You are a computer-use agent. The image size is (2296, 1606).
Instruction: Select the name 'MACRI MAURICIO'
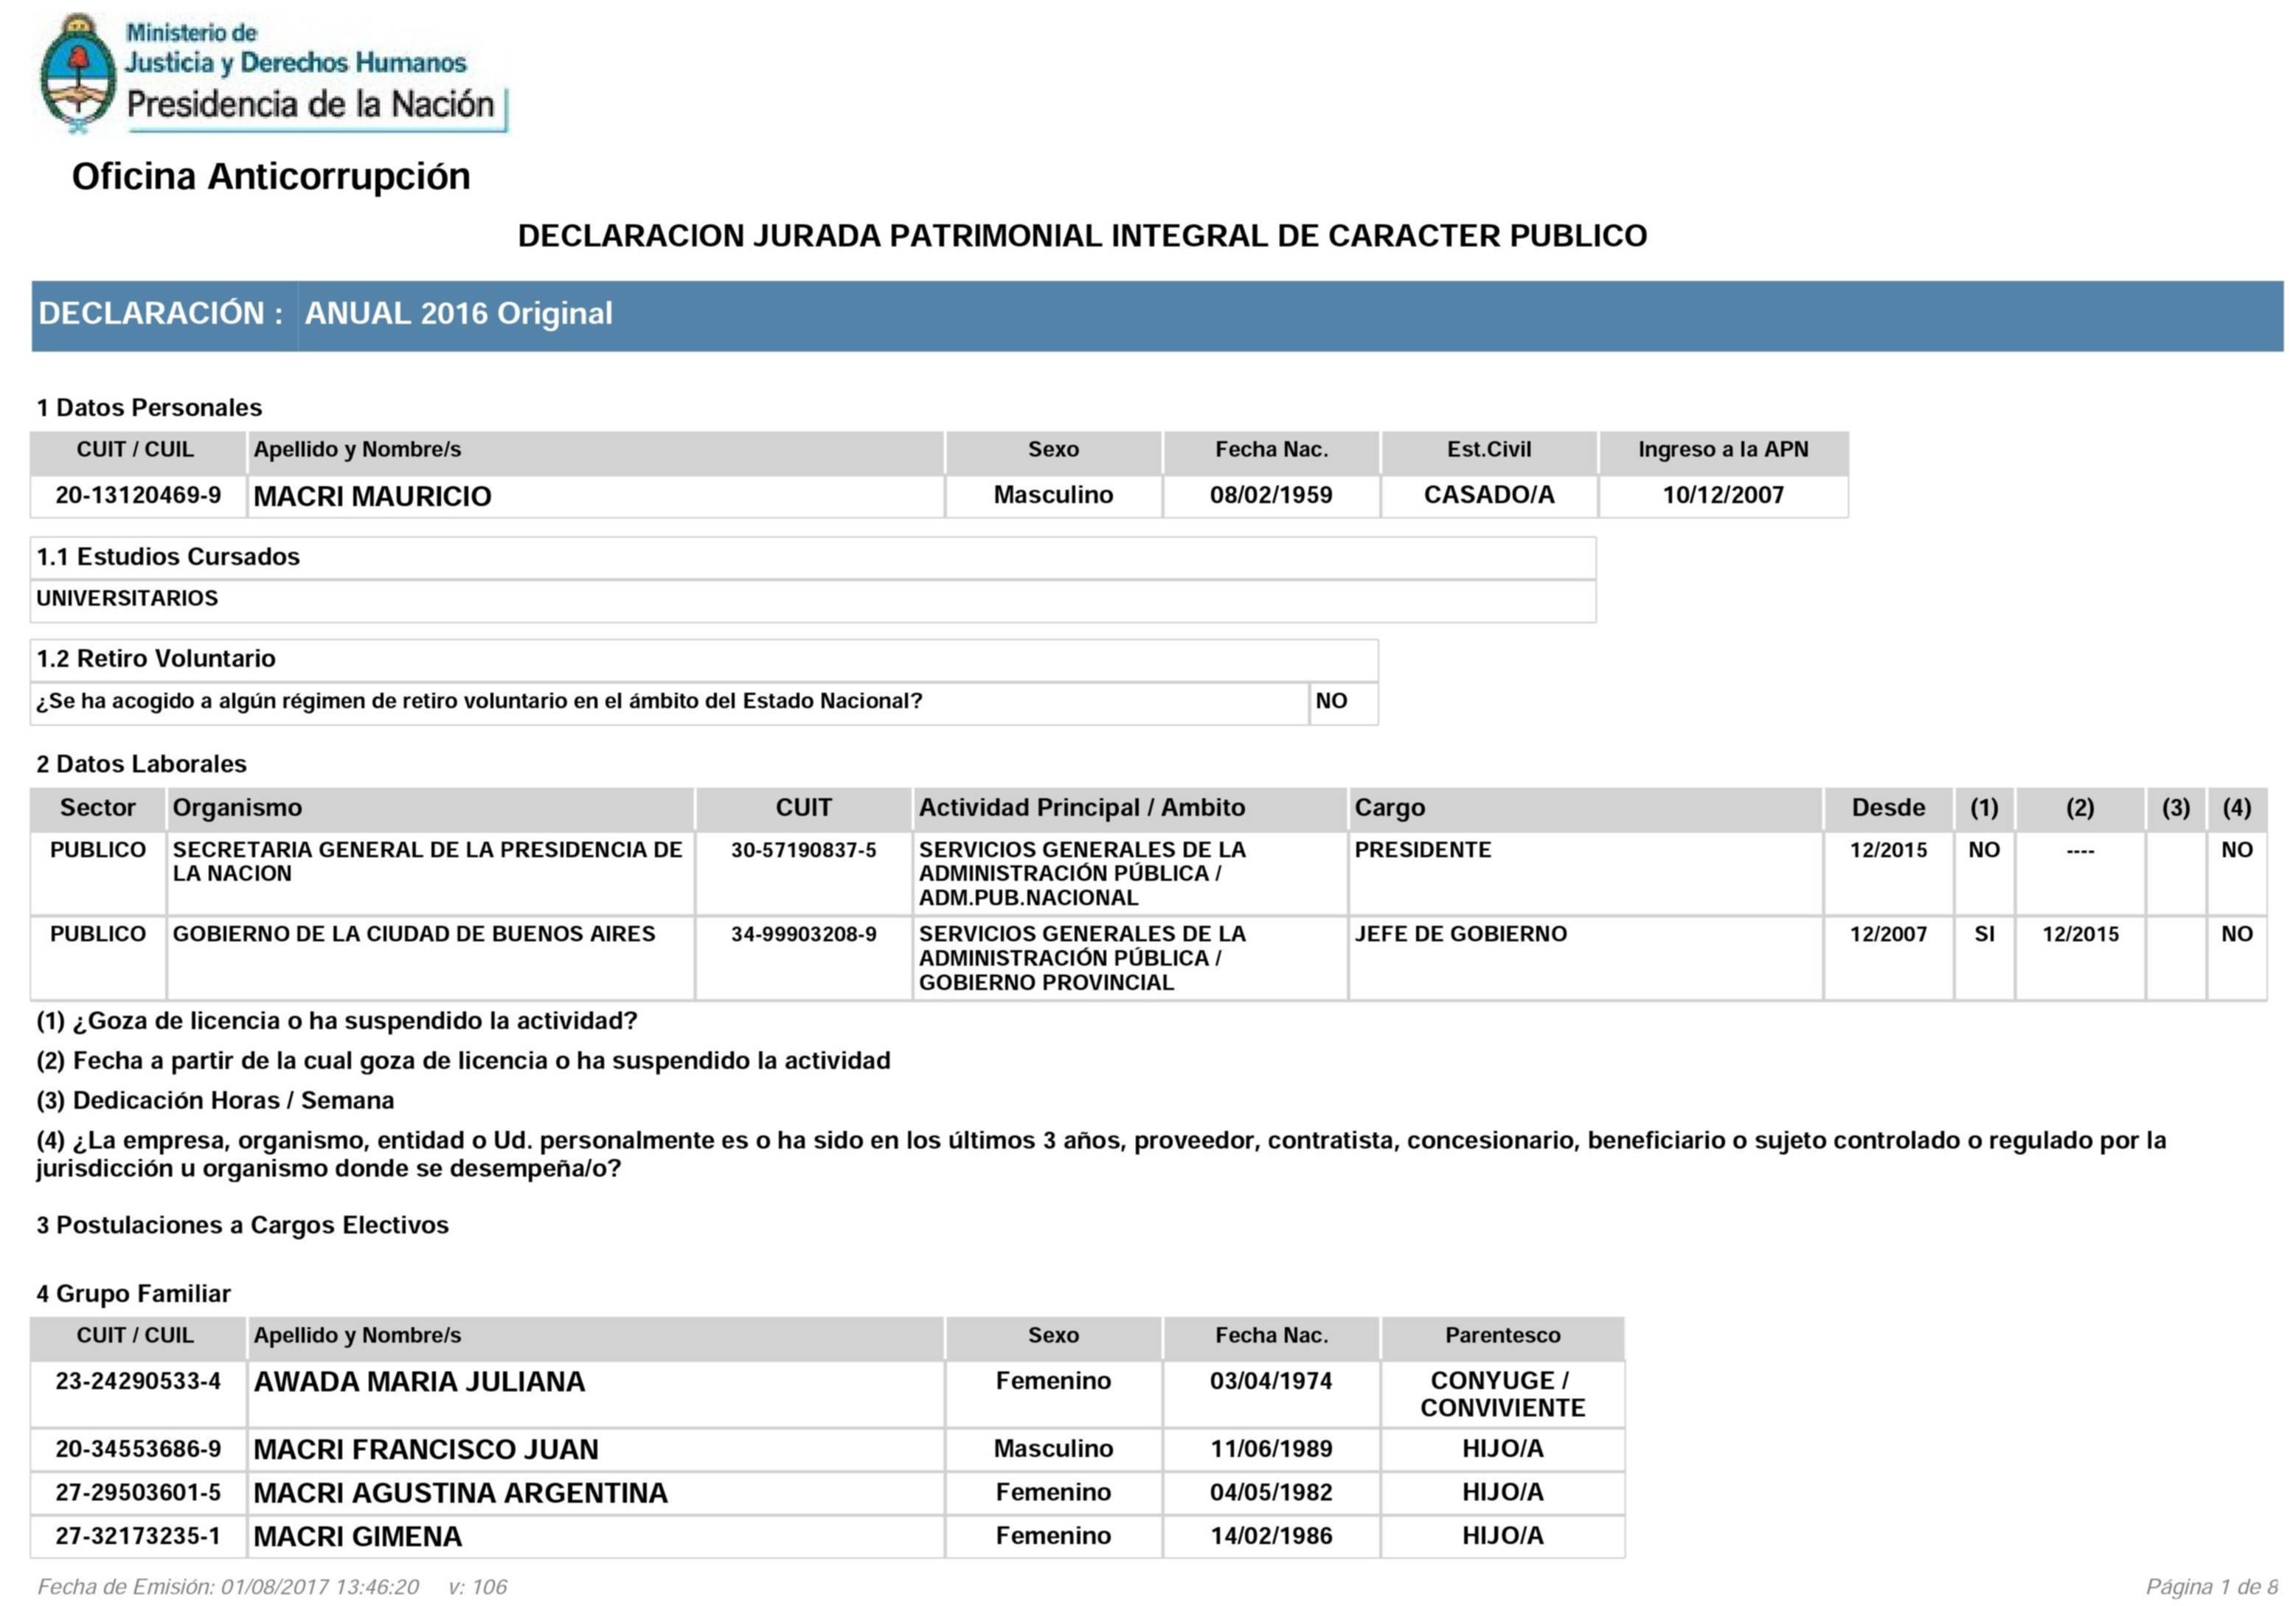(372, 496)
